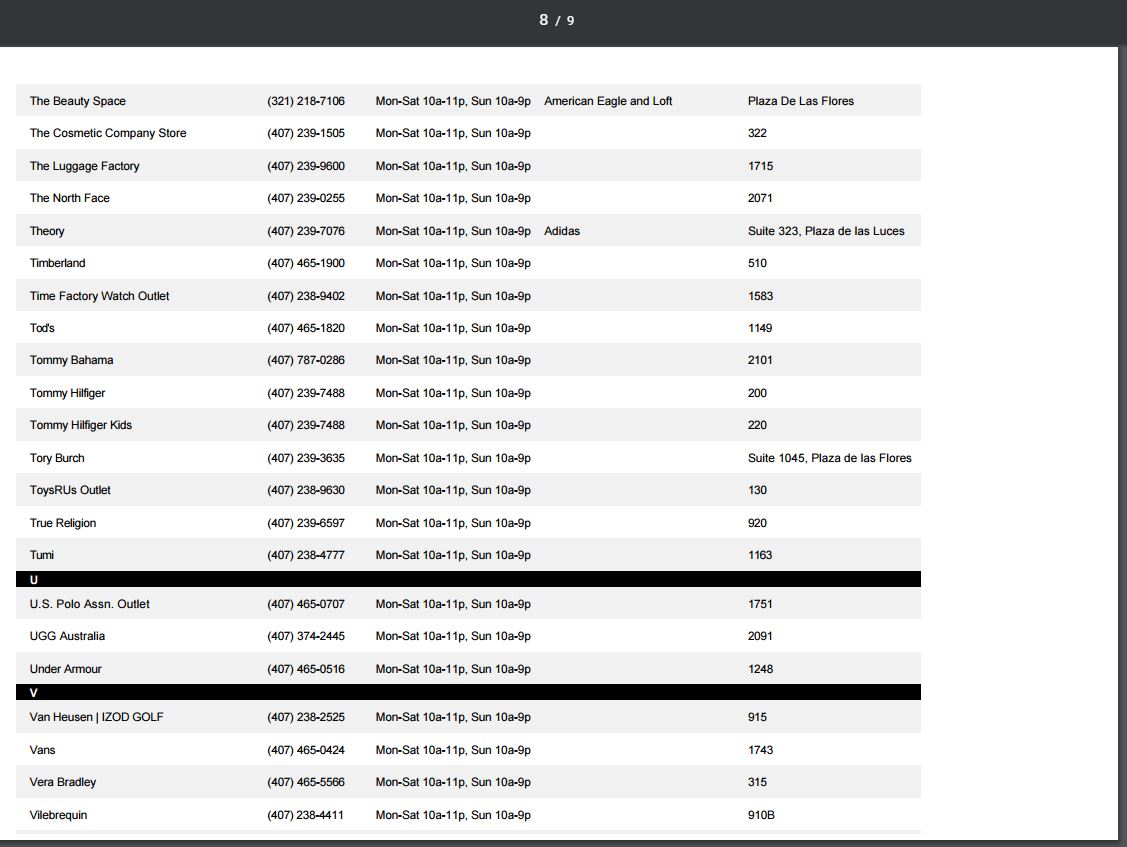Click Vilebrequin suite number 910B
Image resolution: width=1127 pixels, height=847 pixels.
click(761, 815)
